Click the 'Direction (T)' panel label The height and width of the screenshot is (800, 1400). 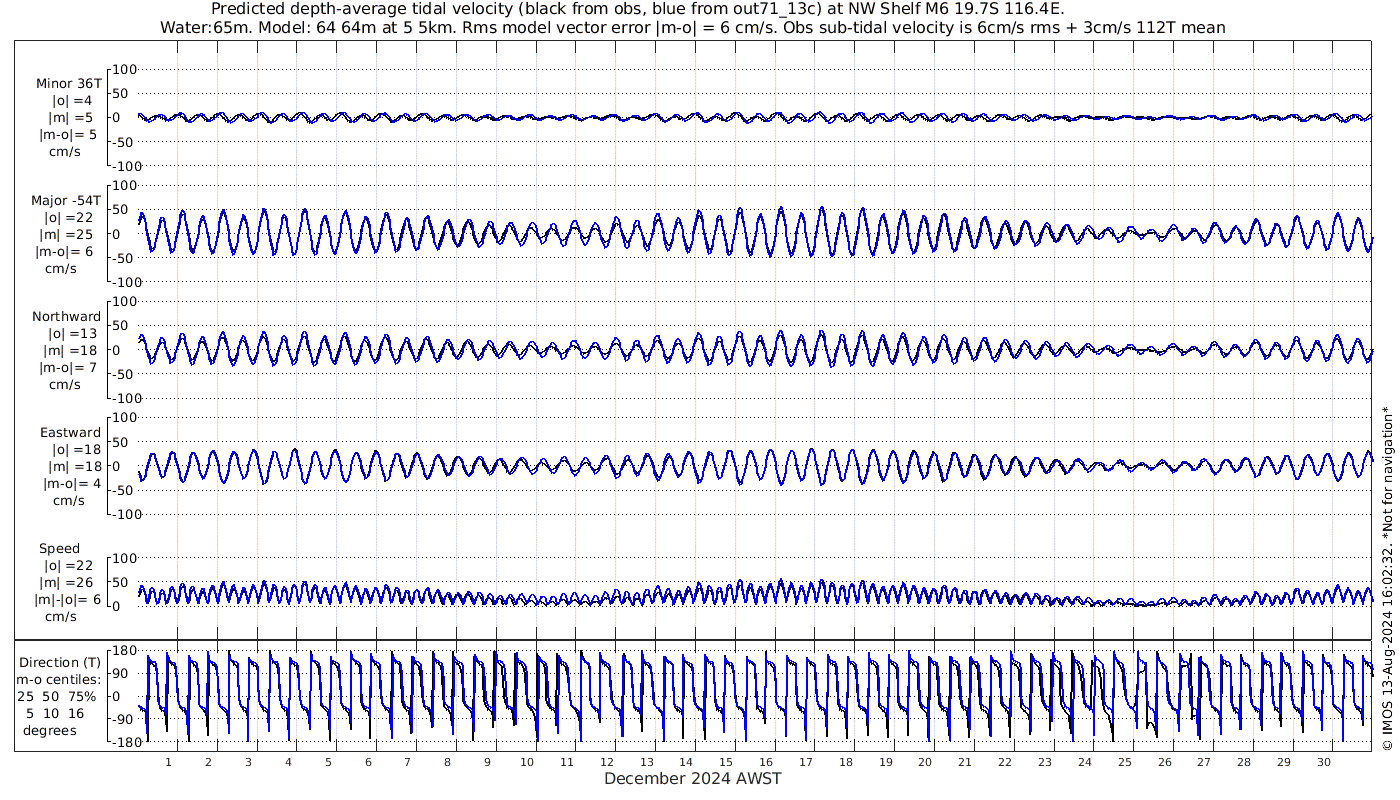(x=60, y=663)
